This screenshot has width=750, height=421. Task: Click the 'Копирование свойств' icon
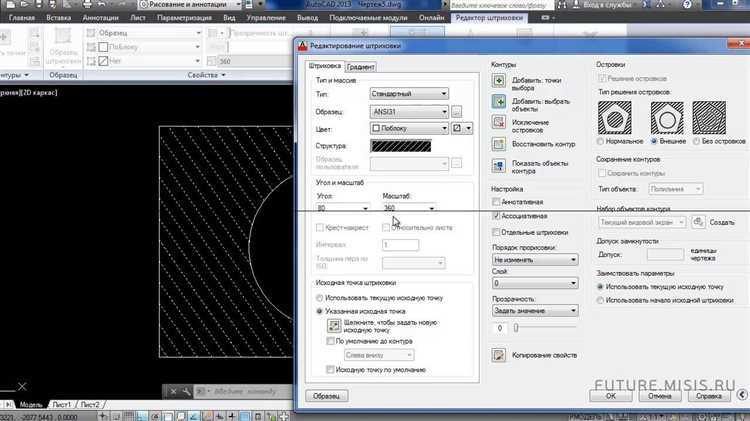tap(500, 355)
